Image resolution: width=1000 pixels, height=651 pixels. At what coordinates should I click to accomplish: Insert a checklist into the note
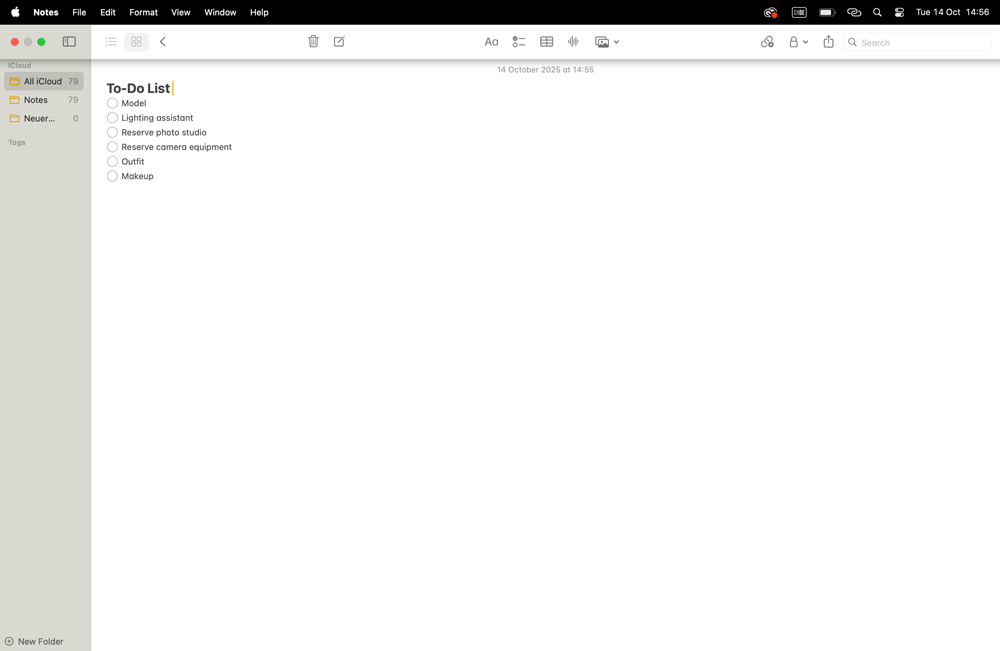pos(519,41)
